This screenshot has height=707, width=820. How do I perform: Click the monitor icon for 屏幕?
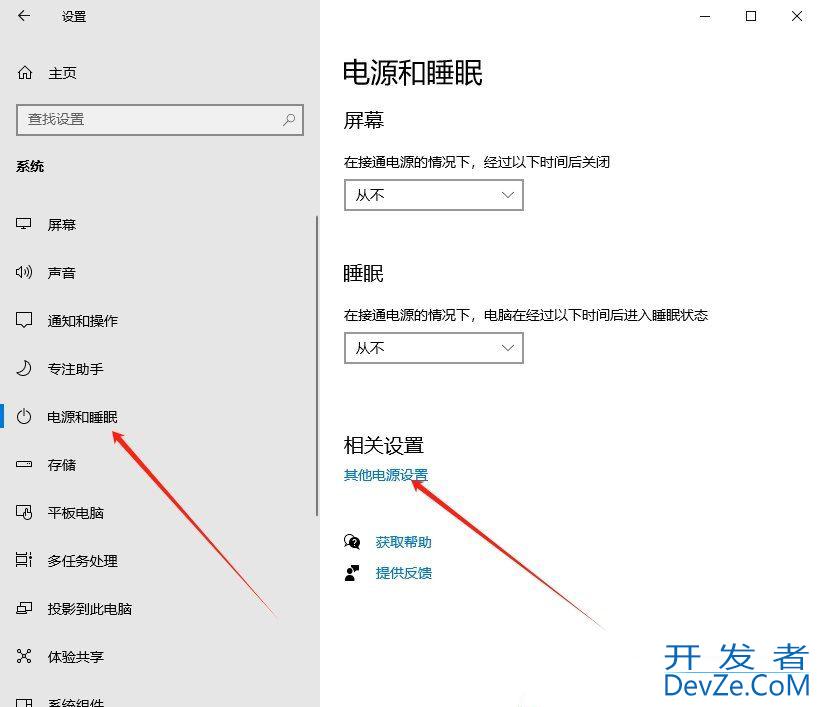(x=24, y=224)
